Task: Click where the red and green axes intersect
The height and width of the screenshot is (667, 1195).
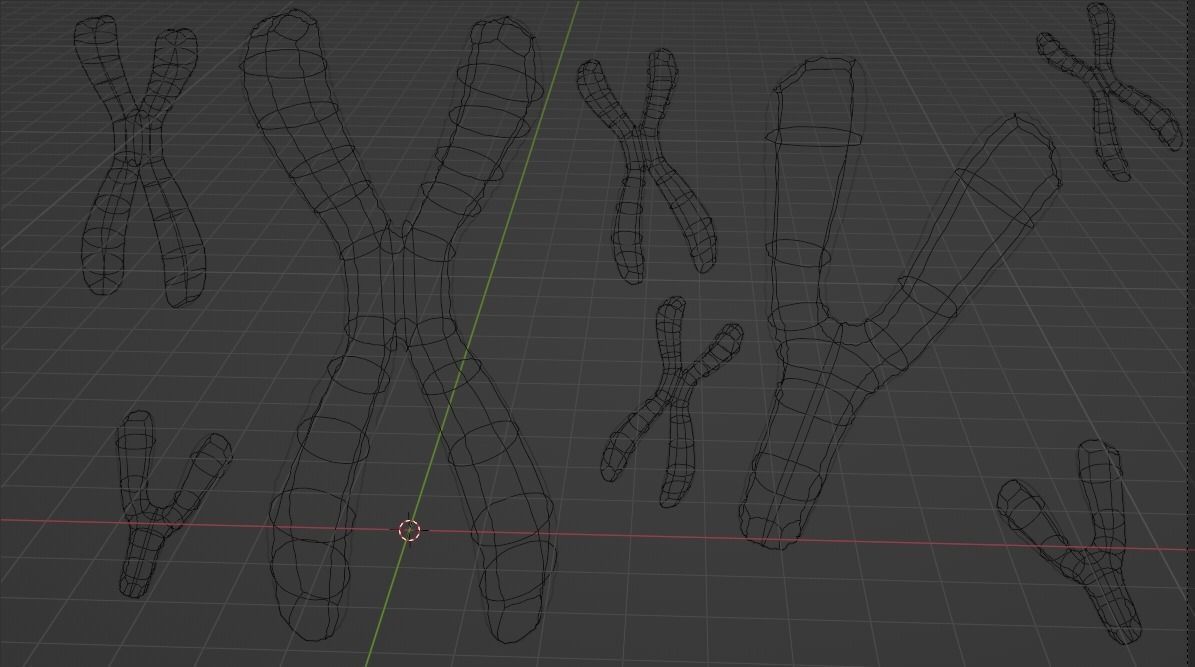Action: pyautogui.click(x=408, y=530)
